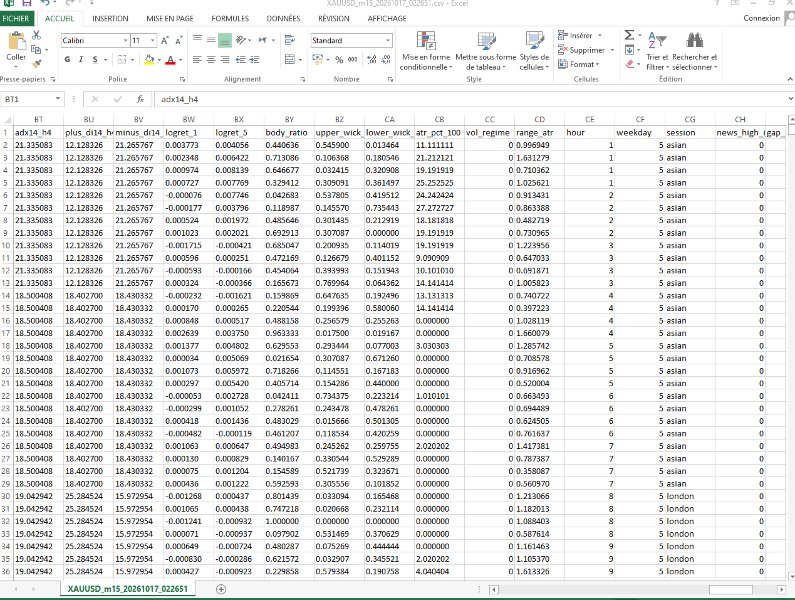
Task: Click the insert function fx icon
Action: pos(140,99)
